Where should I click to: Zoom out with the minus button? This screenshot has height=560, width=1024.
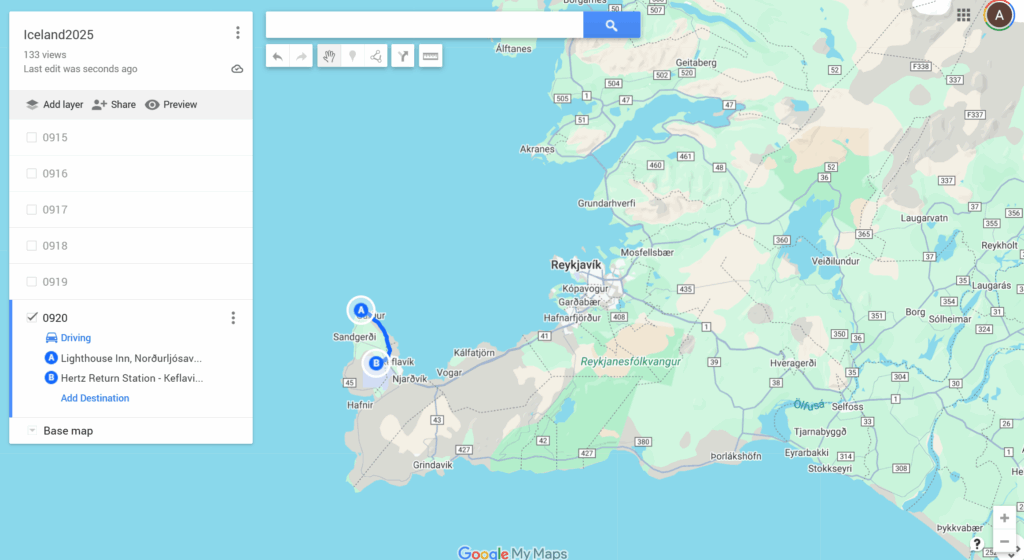coord(1004,541)
